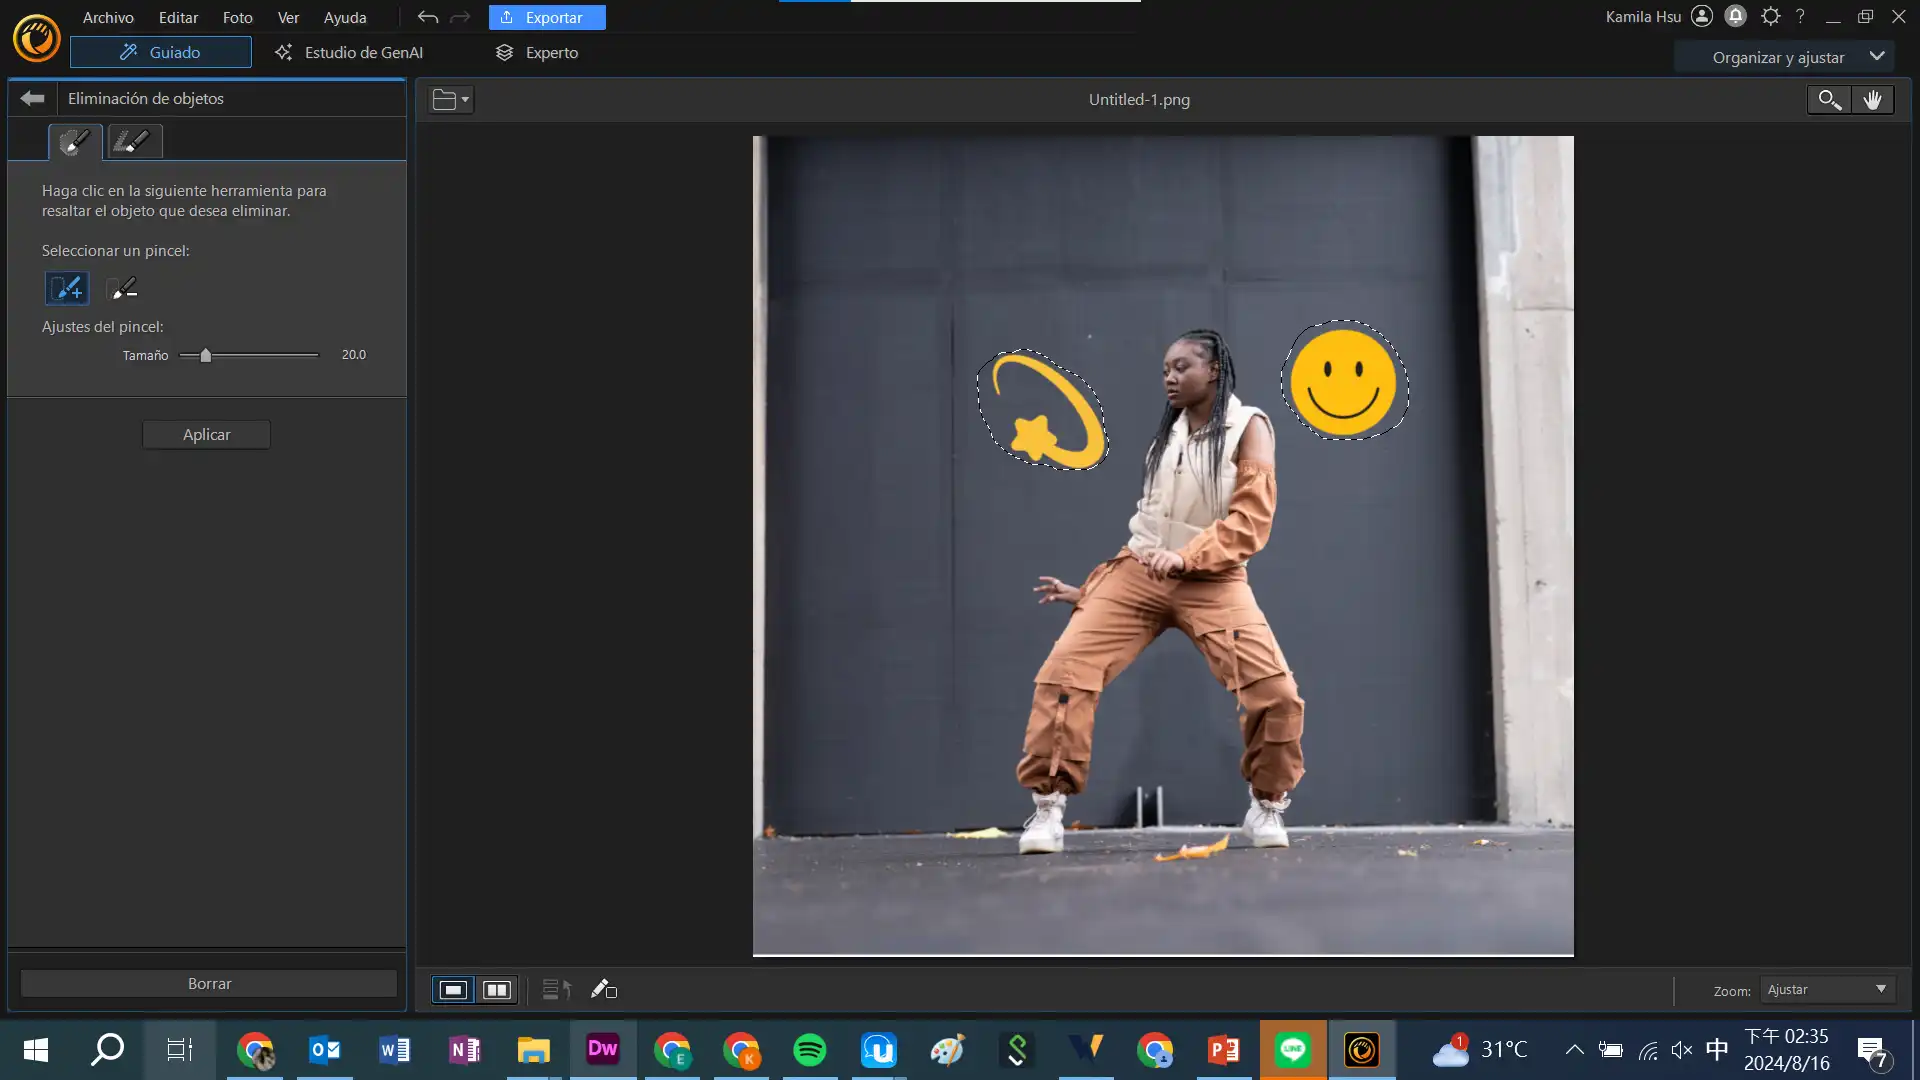
Task: Open the Foto menu
Action: (237, 17)
